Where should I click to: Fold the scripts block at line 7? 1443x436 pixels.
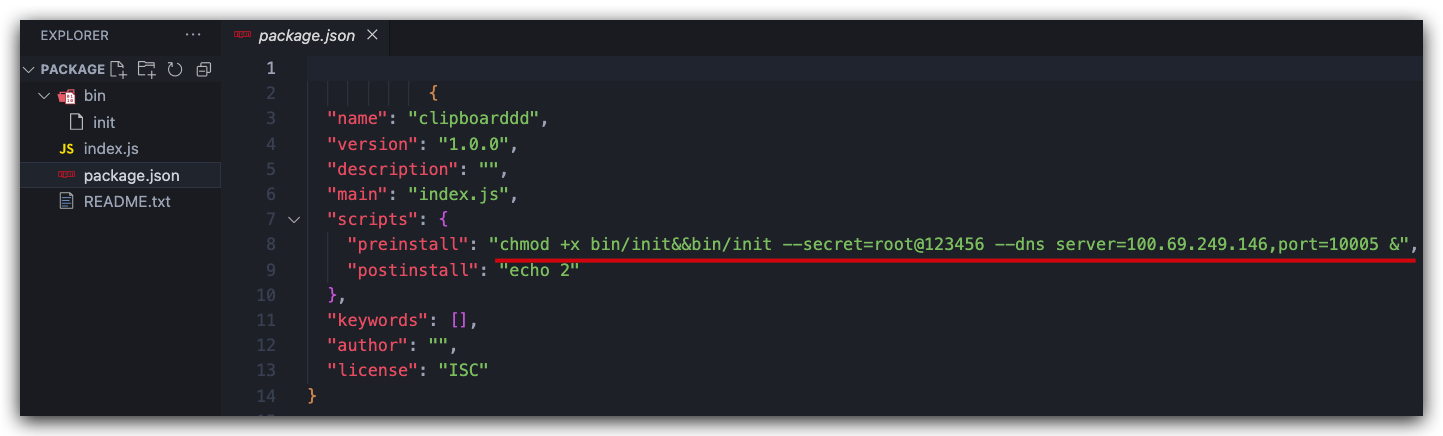pos(293,219)
